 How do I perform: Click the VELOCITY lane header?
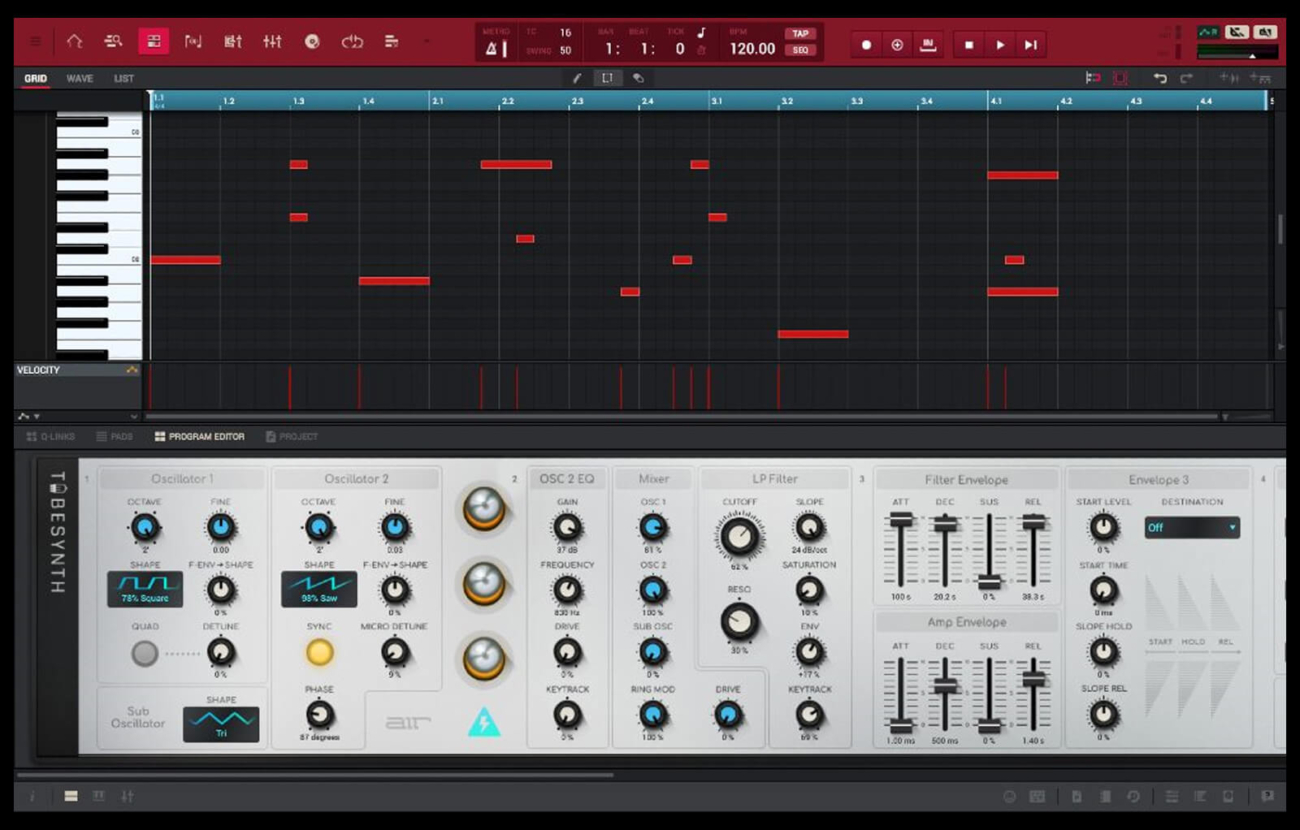click(x=77, y=370)
